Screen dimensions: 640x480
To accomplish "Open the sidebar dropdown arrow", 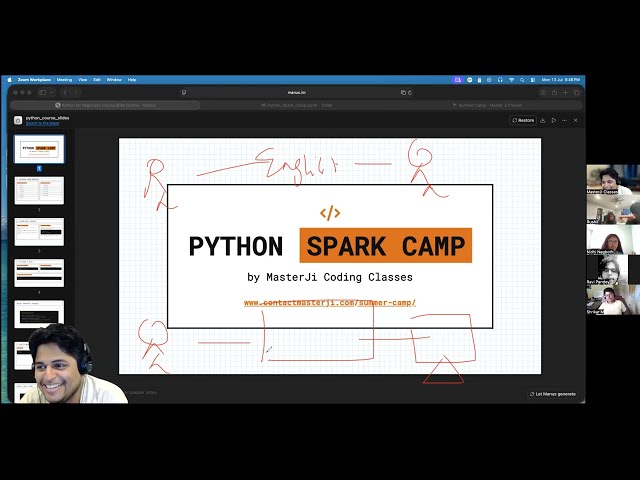I will (x=51, y=93).
